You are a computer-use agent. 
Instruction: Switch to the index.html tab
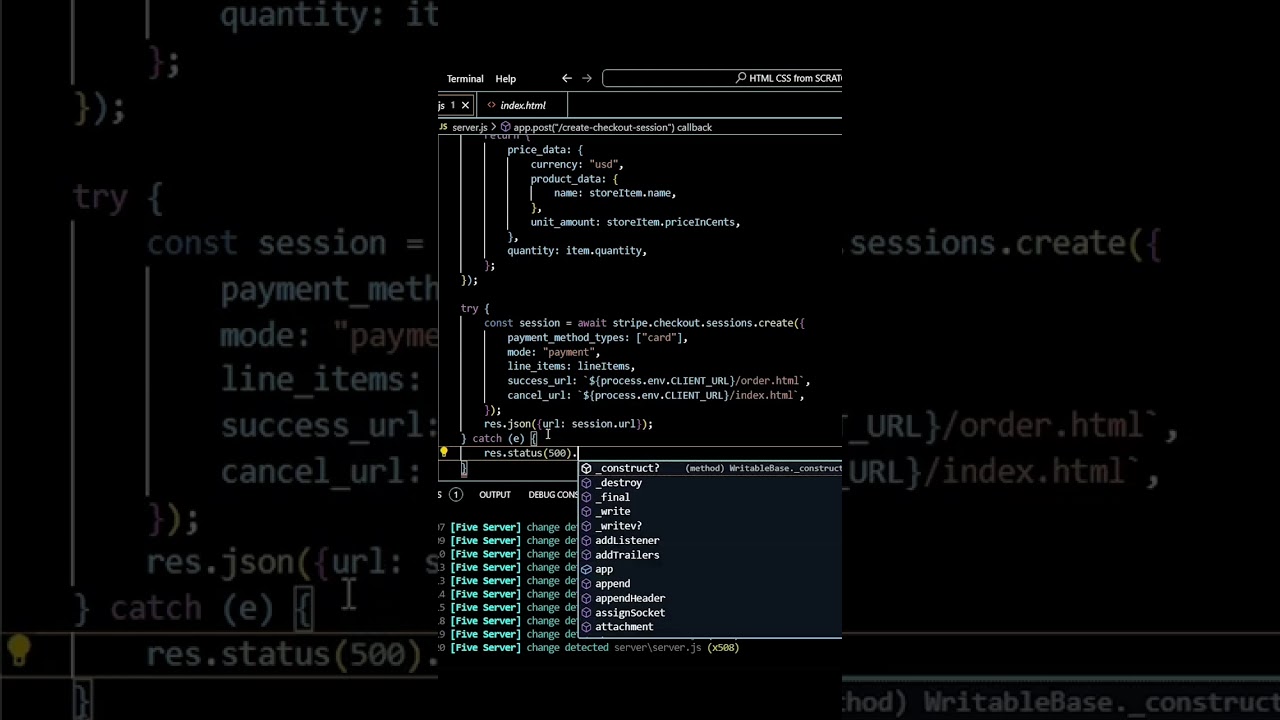[x=523, y=105]
